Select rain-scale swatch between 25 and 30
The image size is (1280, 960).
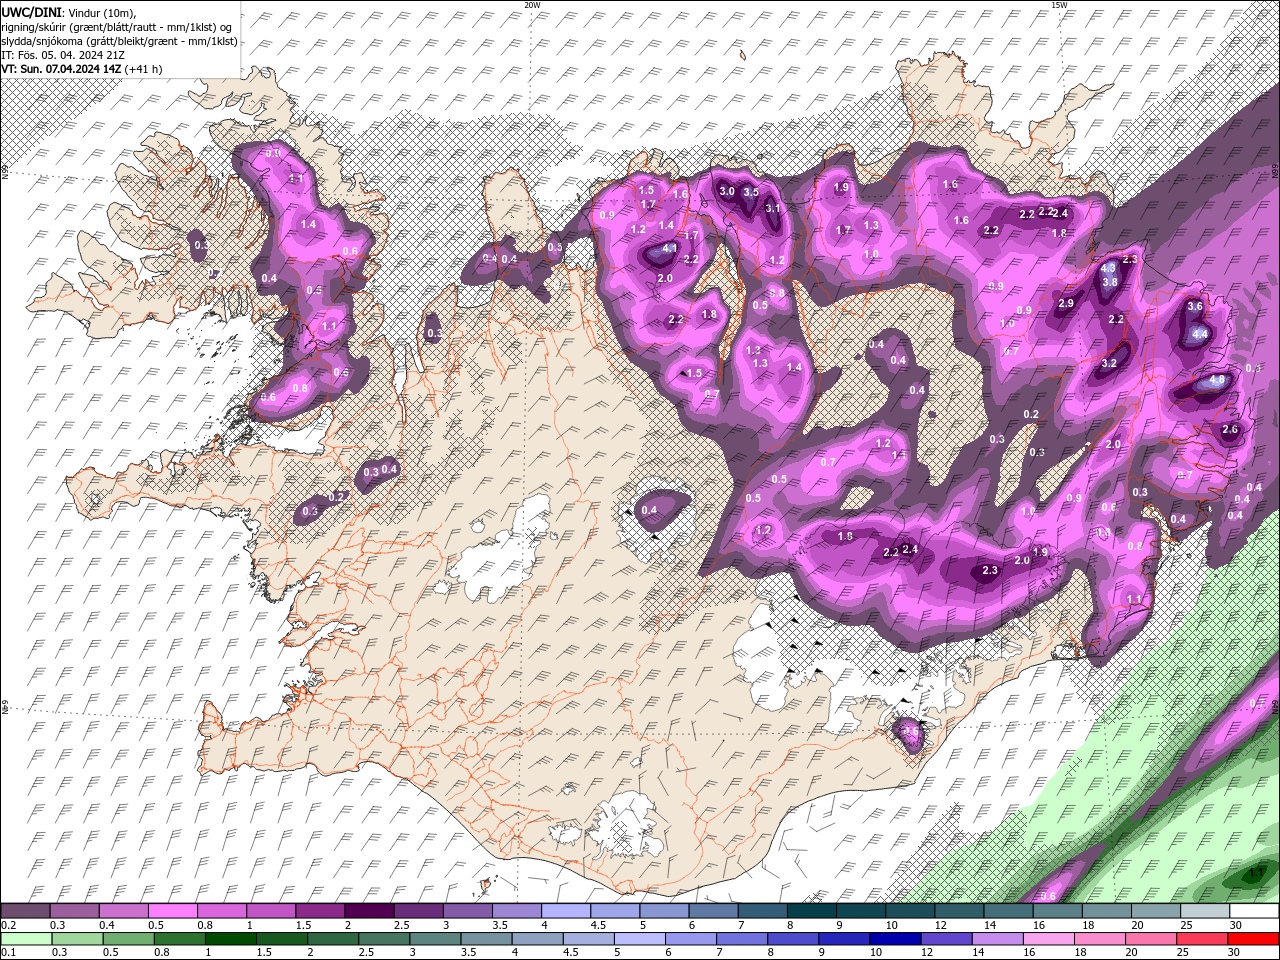coord(1200,939)
